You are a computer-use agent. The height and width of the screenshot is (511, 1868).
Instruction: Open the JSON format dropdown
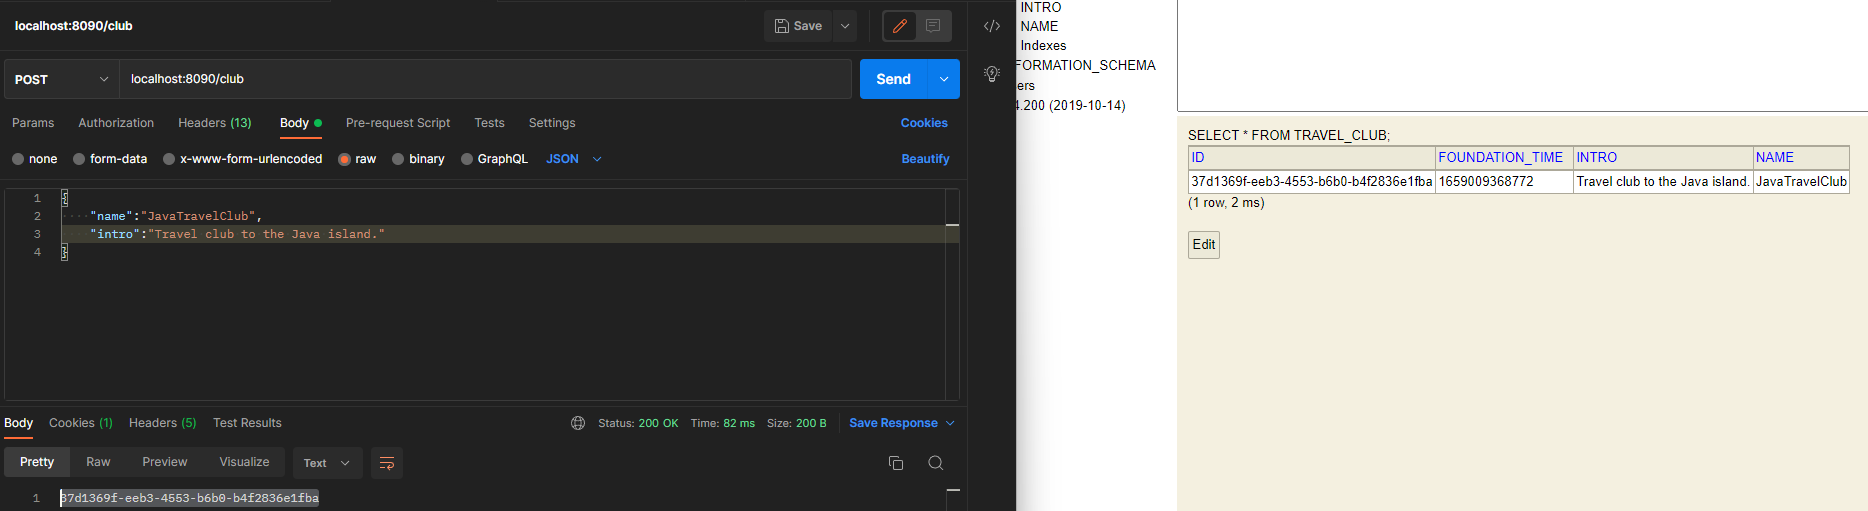(x=574, y=159)
